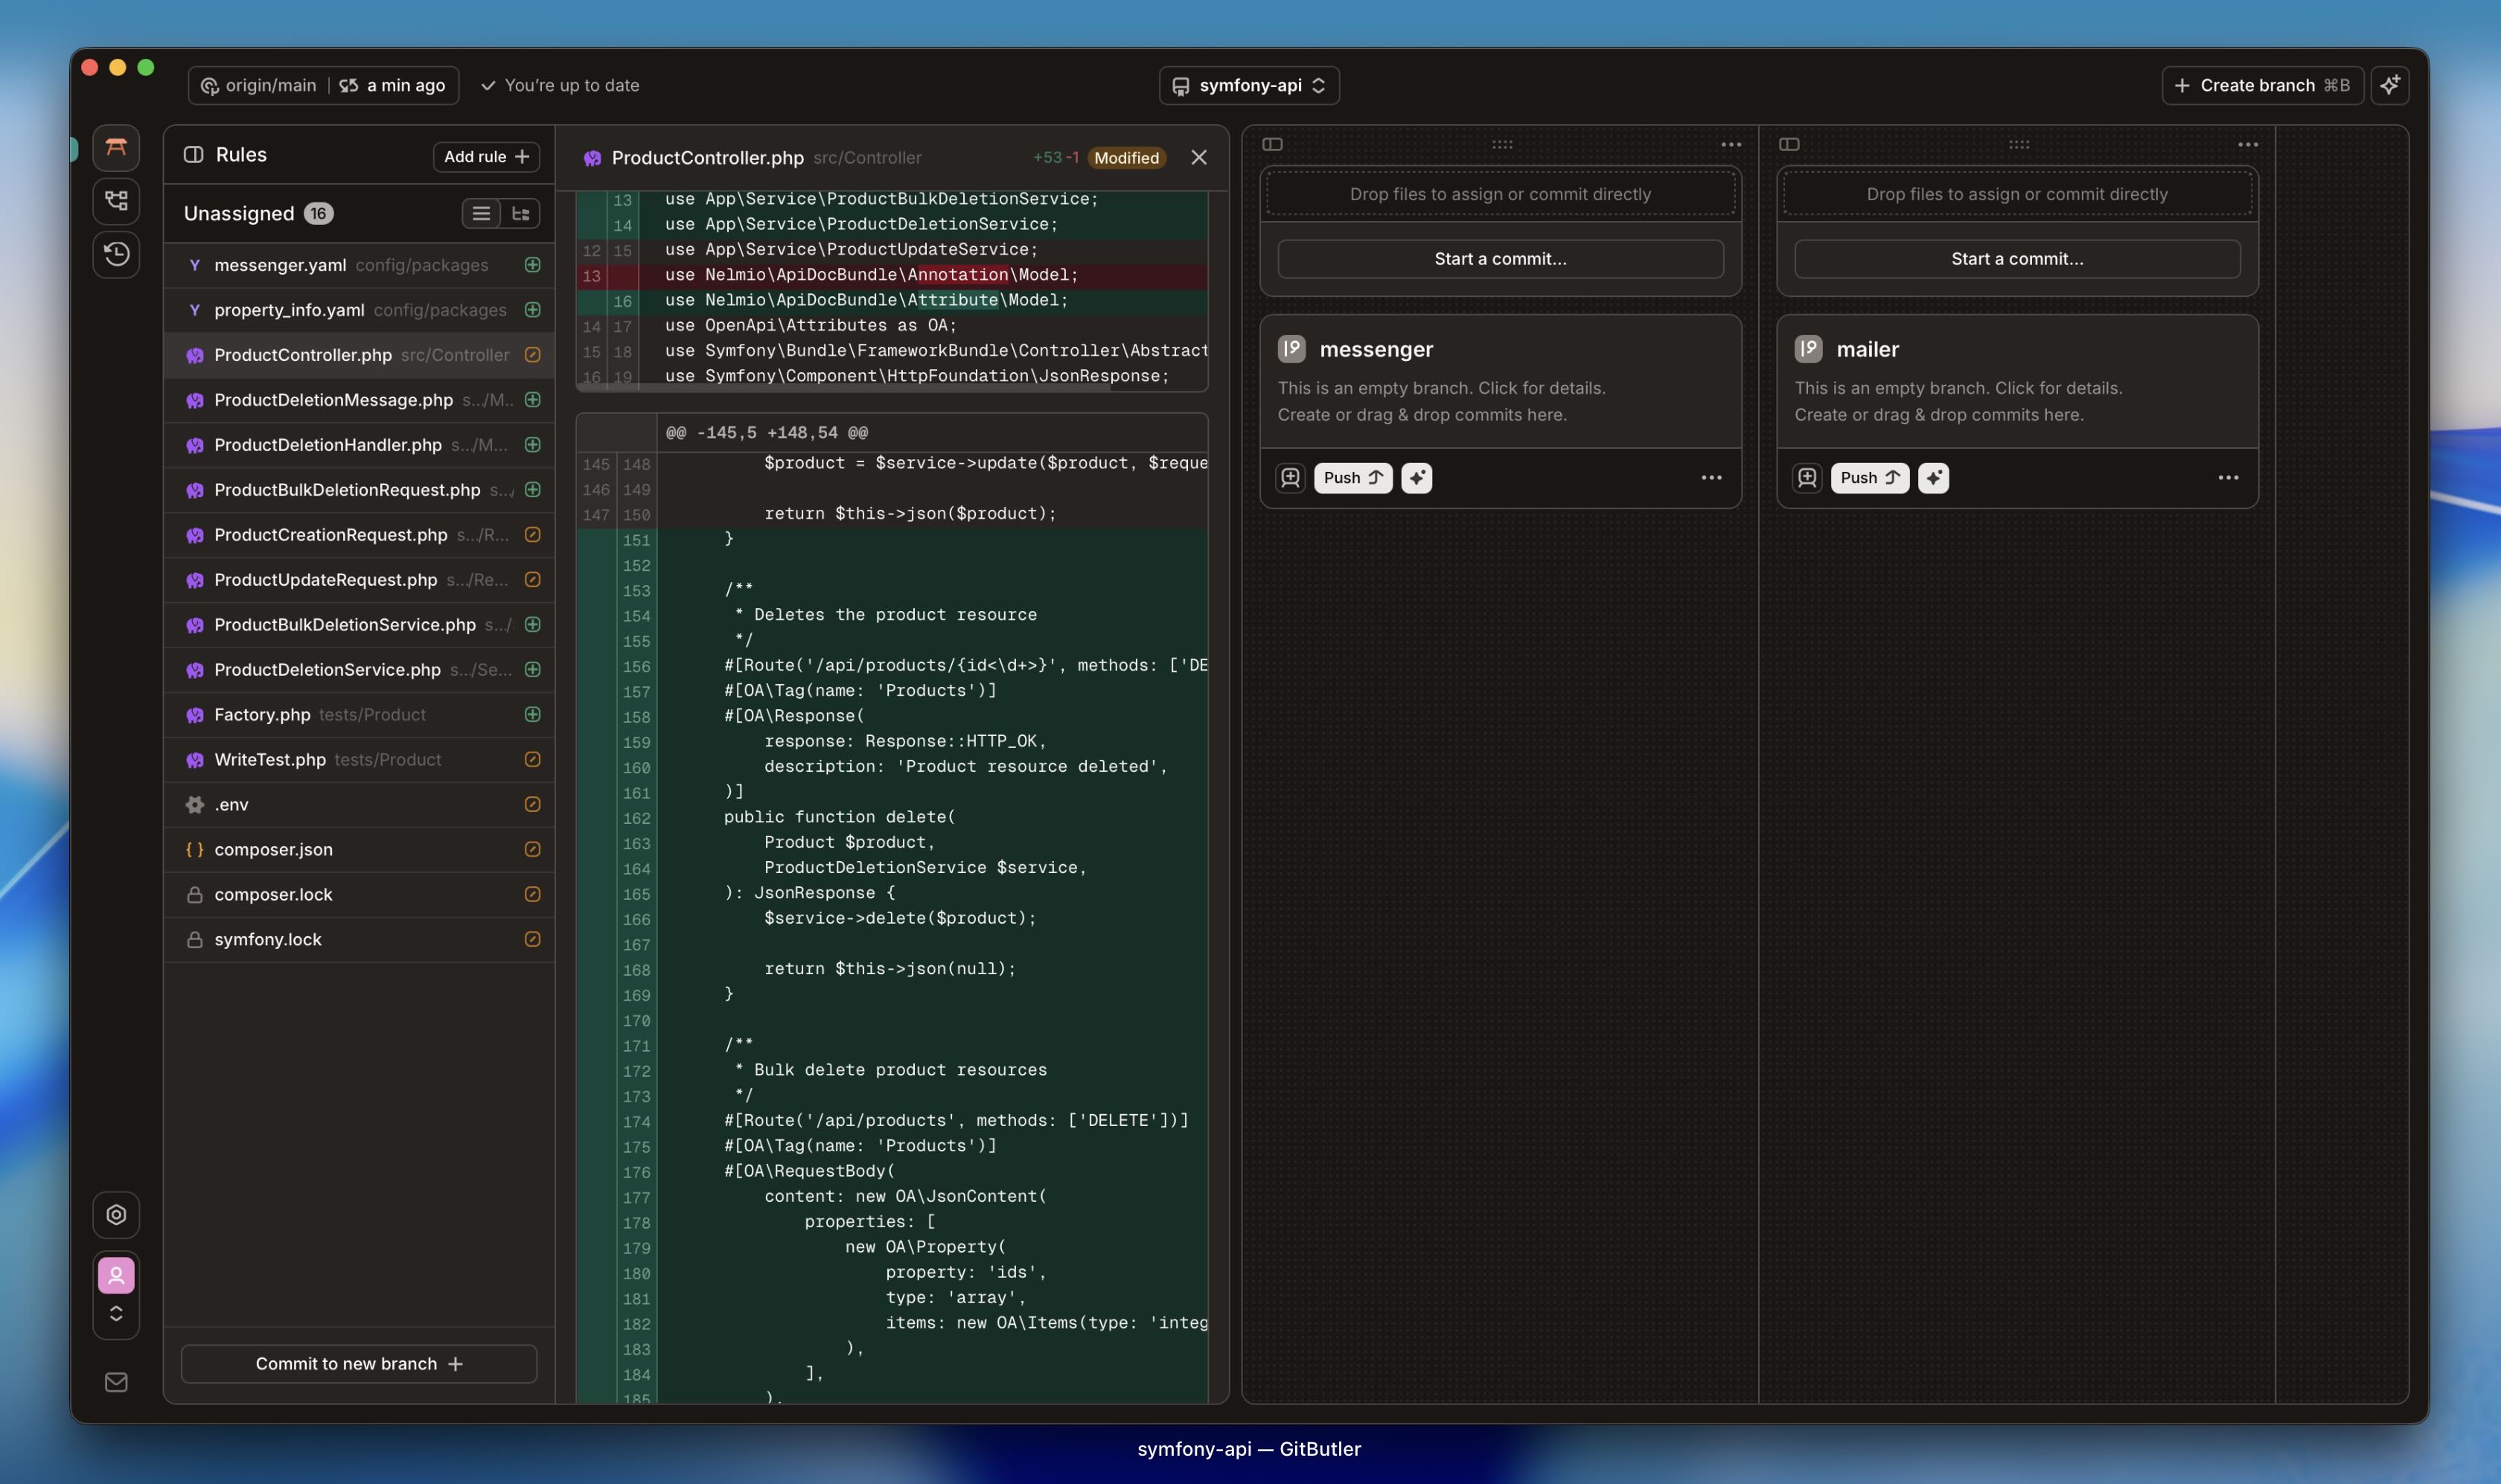The height and width of the screenshot is (1484, 2501).
Task: Switch unassigned files to list view
Action: pos(481,214)
